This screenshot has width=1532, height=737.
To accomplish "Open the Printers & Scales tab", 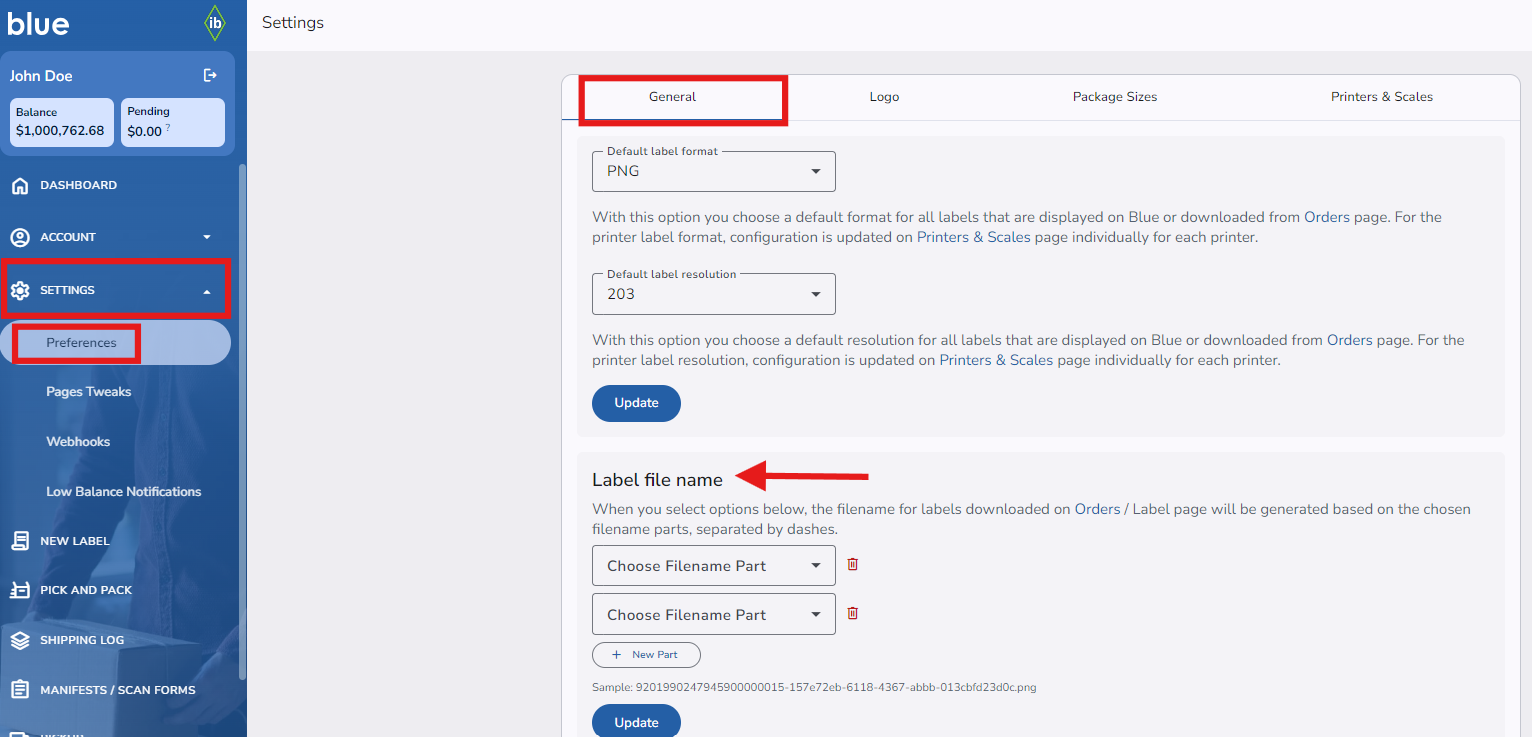I will click(x=1381, y=97).
